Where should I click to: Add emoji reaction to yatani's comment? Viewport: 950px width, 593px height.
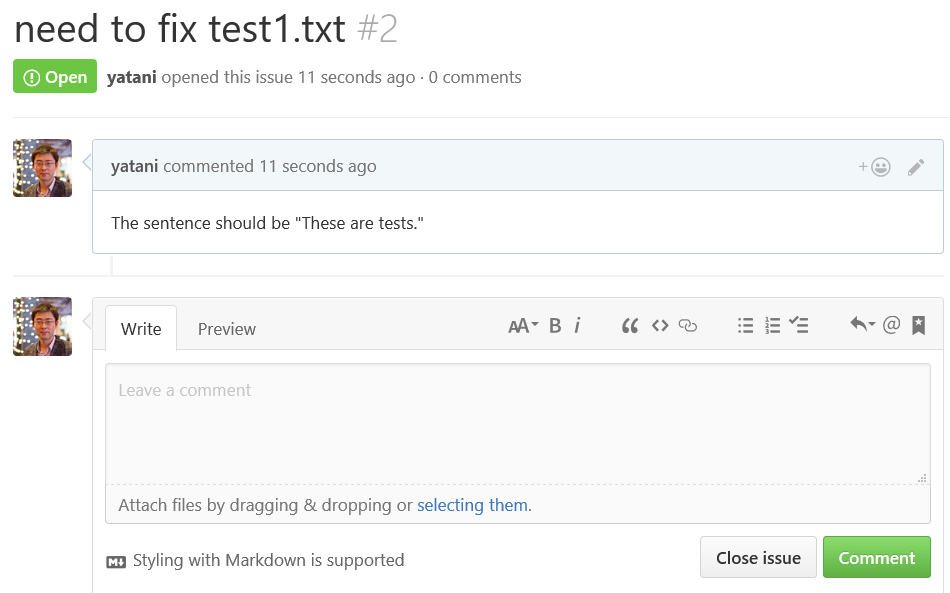coord(874,167)
